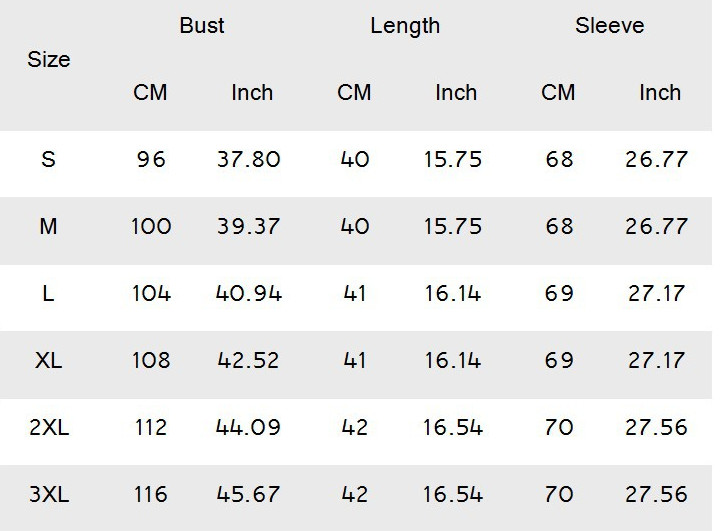Select the 3XL size row label
This screenshot has width=713, height=531.
[49, 494]
